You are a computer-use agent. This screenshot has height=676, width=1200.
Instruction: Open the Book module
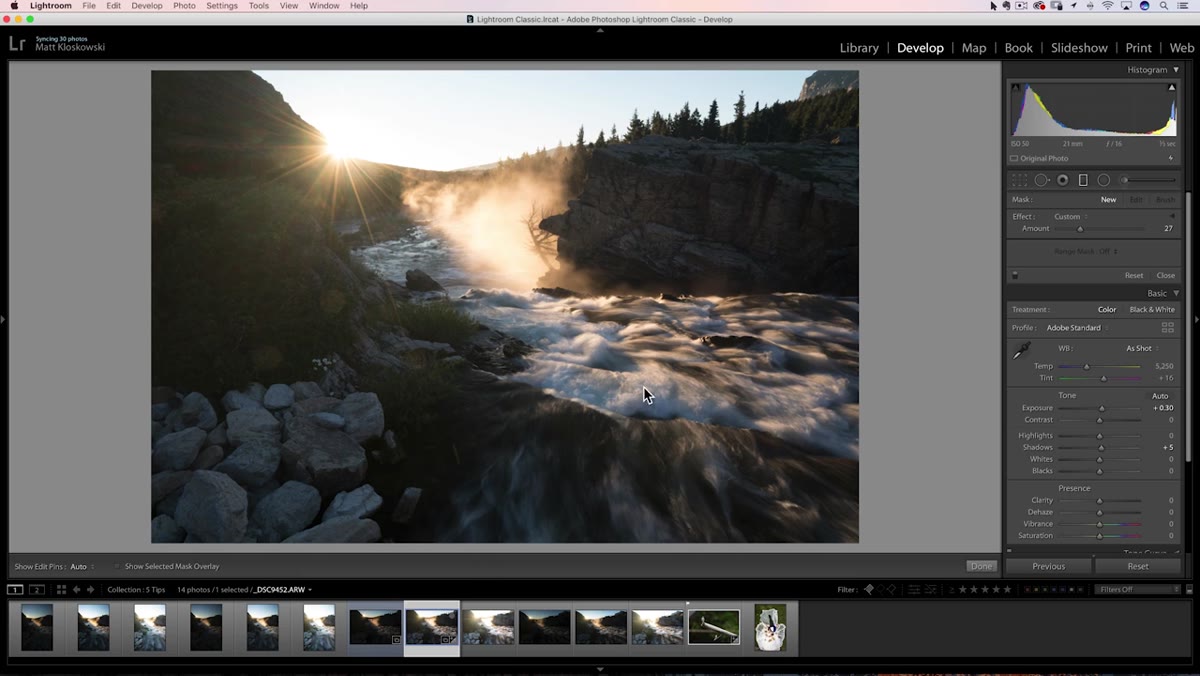tap(1018, 48)
